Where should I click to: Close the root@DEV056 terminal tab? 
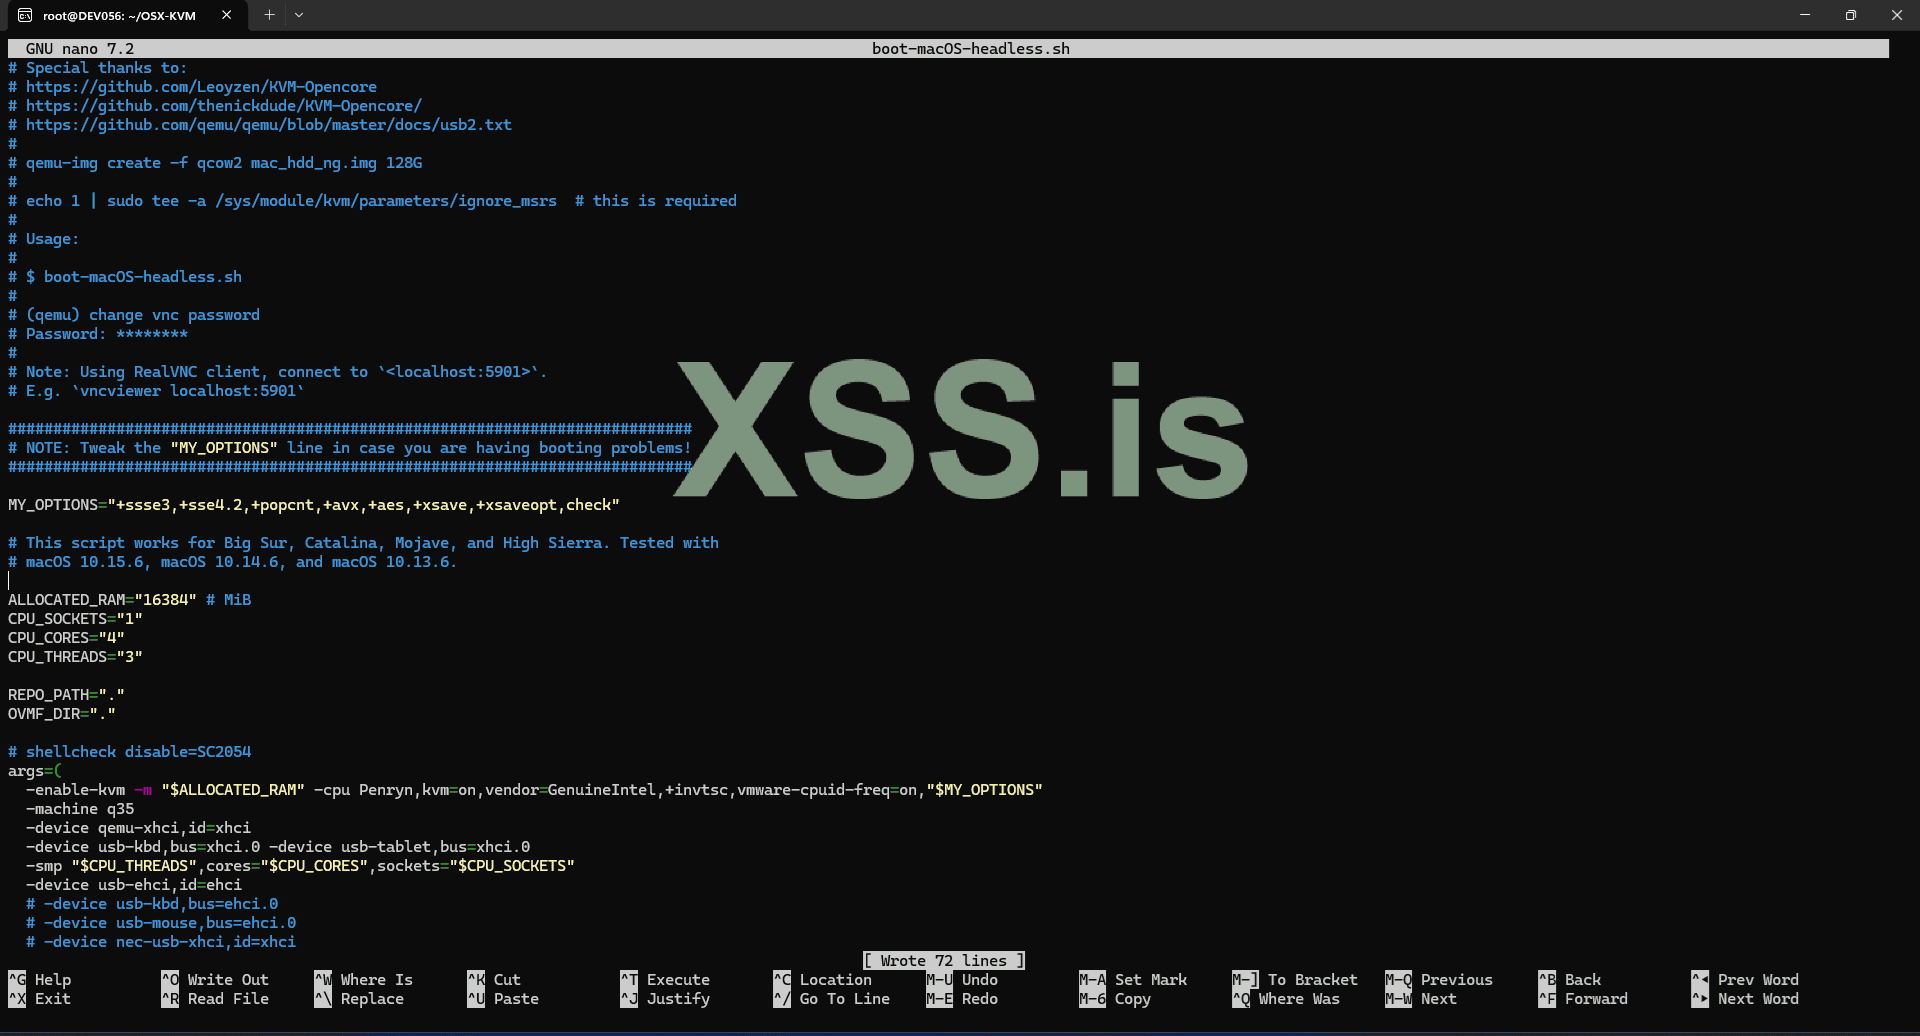227,15
